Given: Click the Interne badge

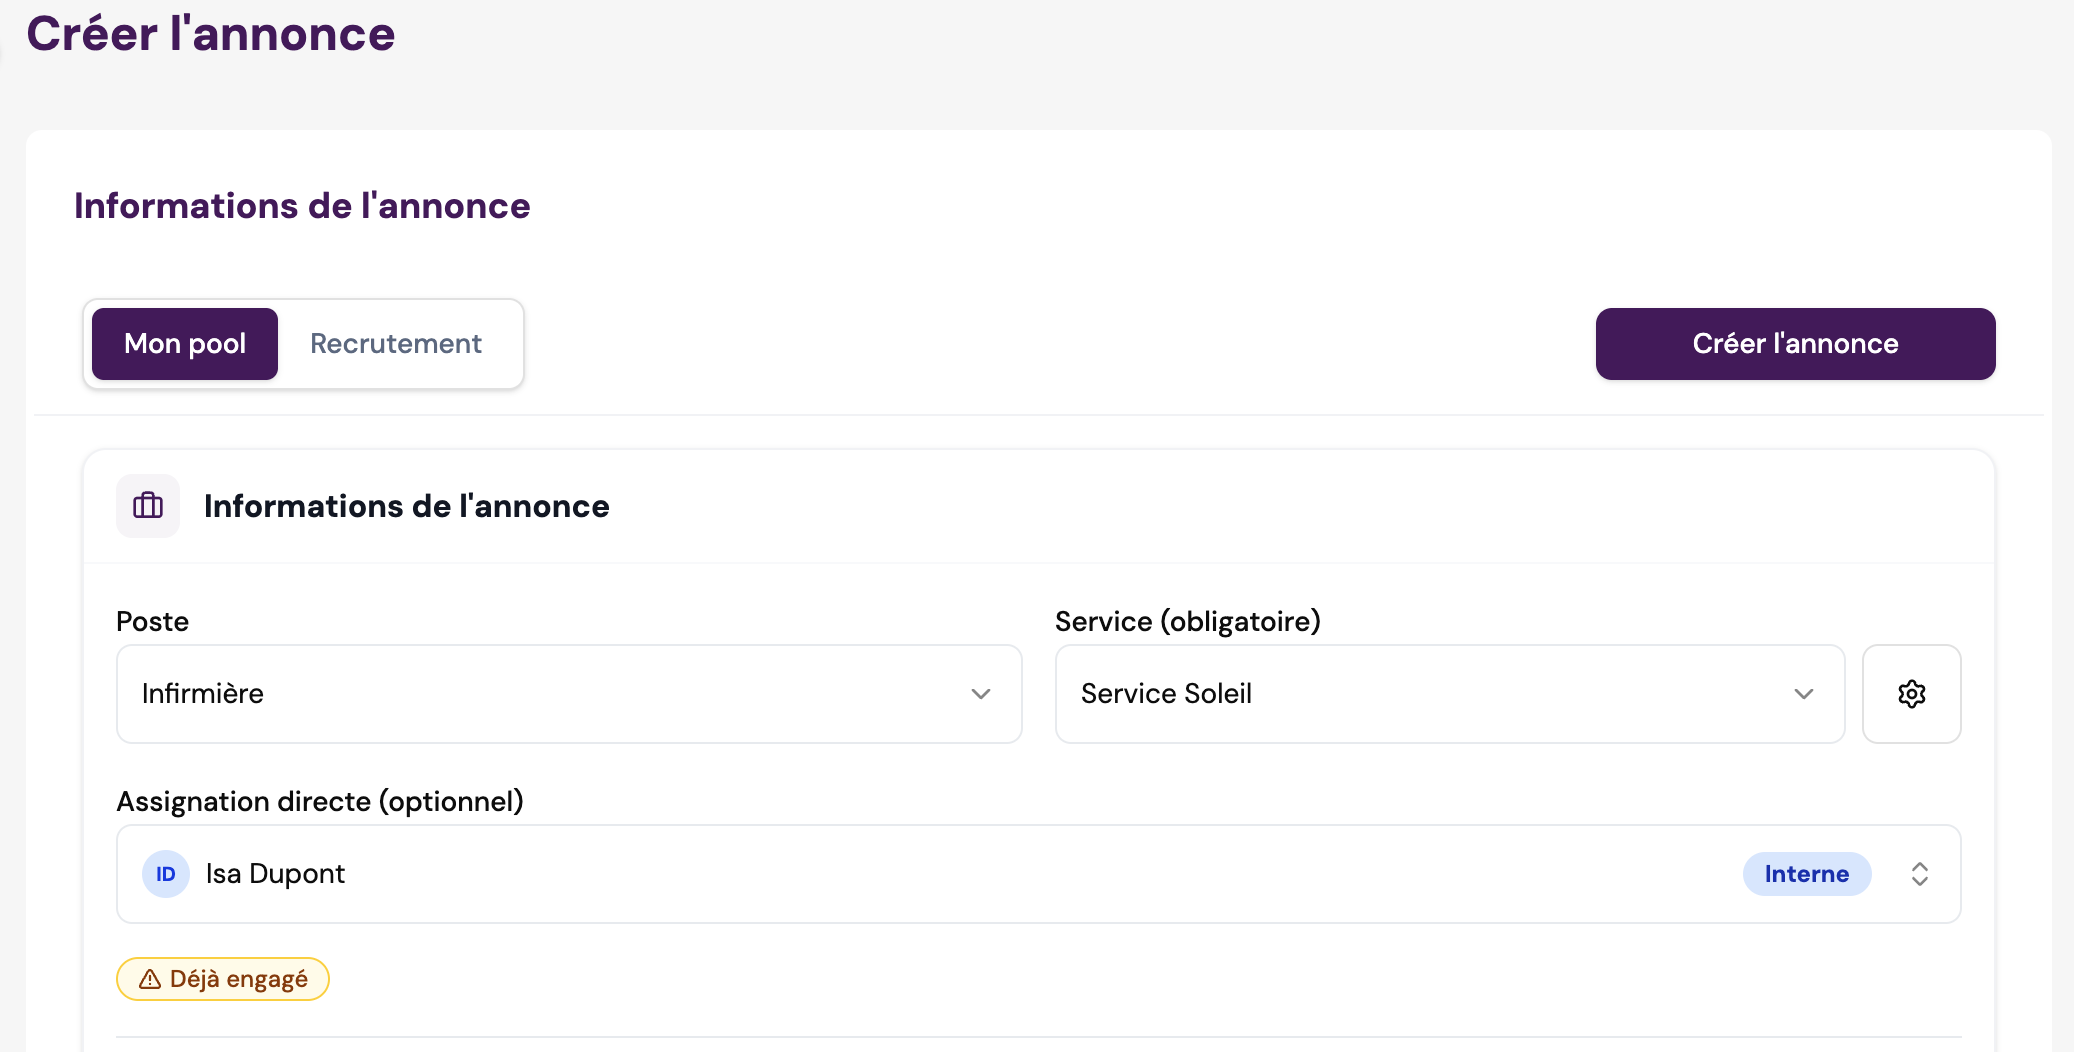Looking at the screenshot, I should [1807, 874].
